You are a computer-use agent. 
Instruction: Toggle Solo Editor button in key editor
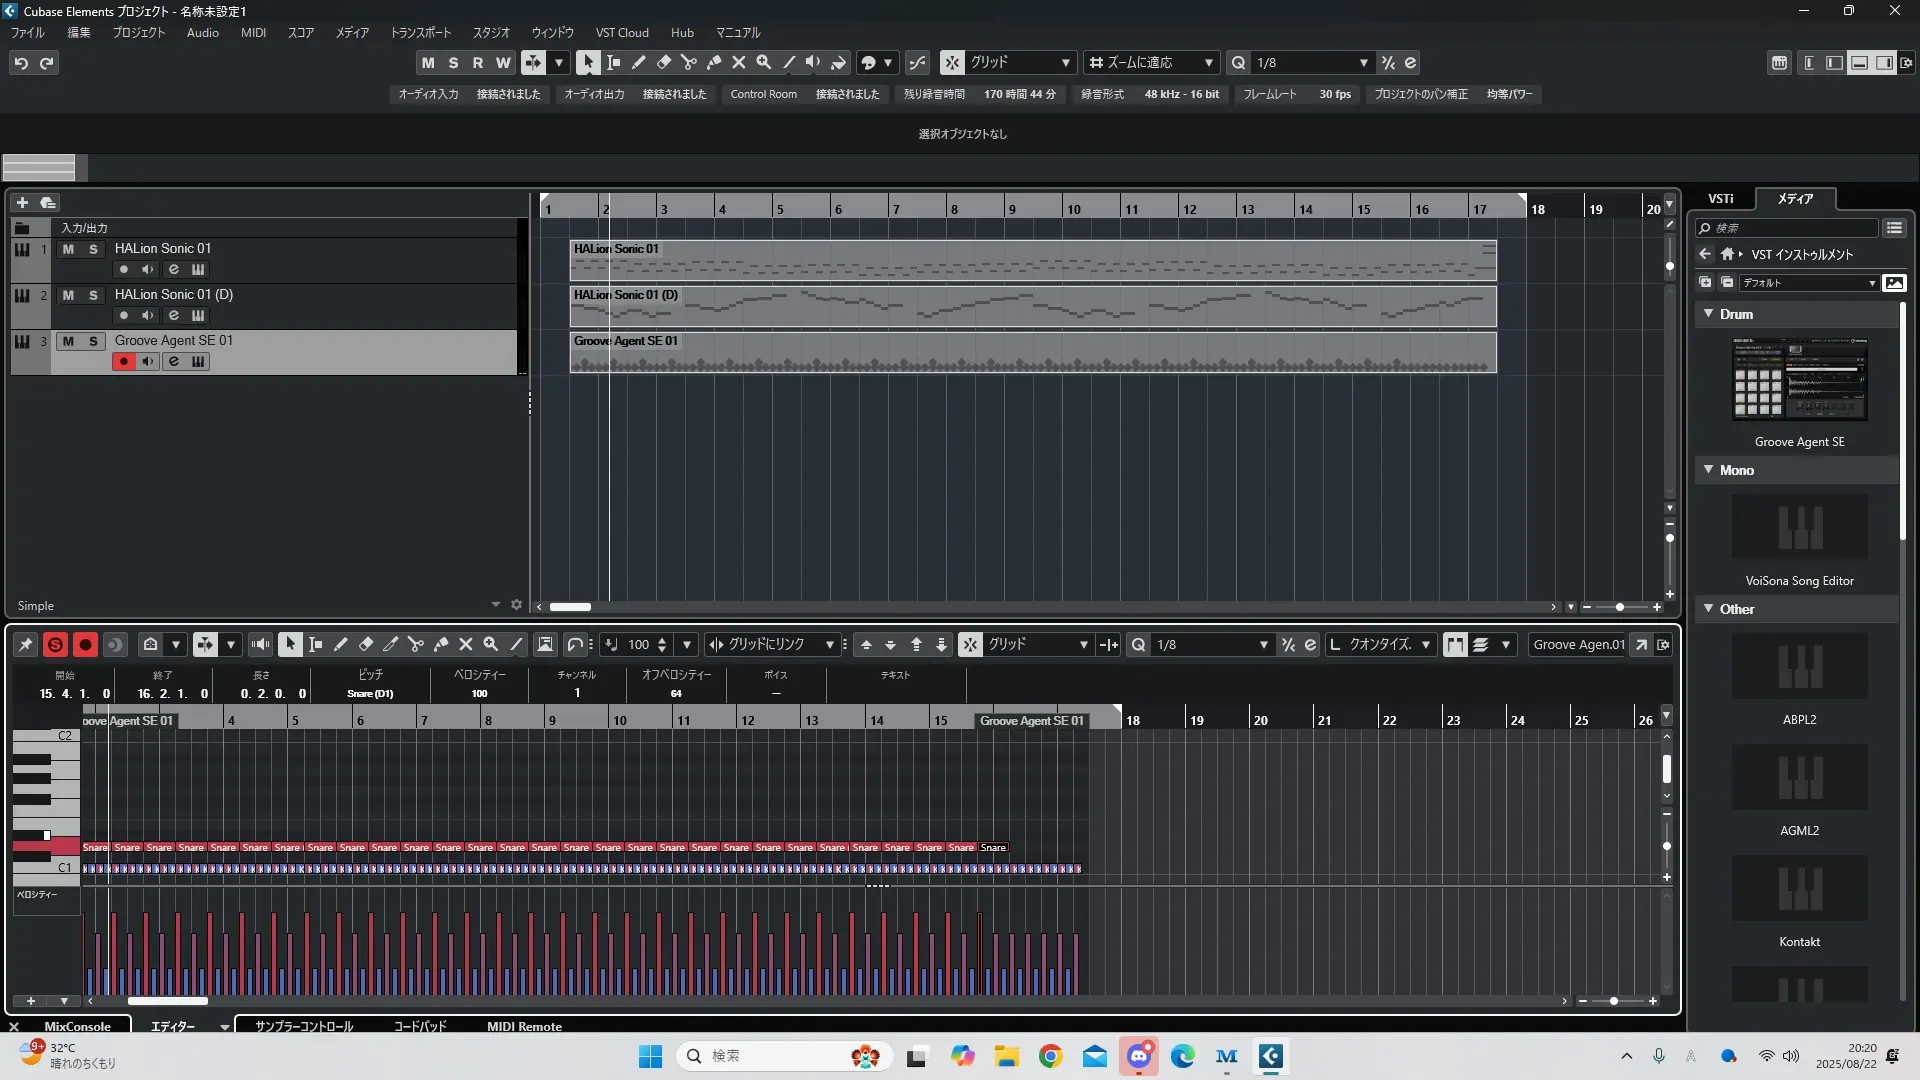click(55, 645)
